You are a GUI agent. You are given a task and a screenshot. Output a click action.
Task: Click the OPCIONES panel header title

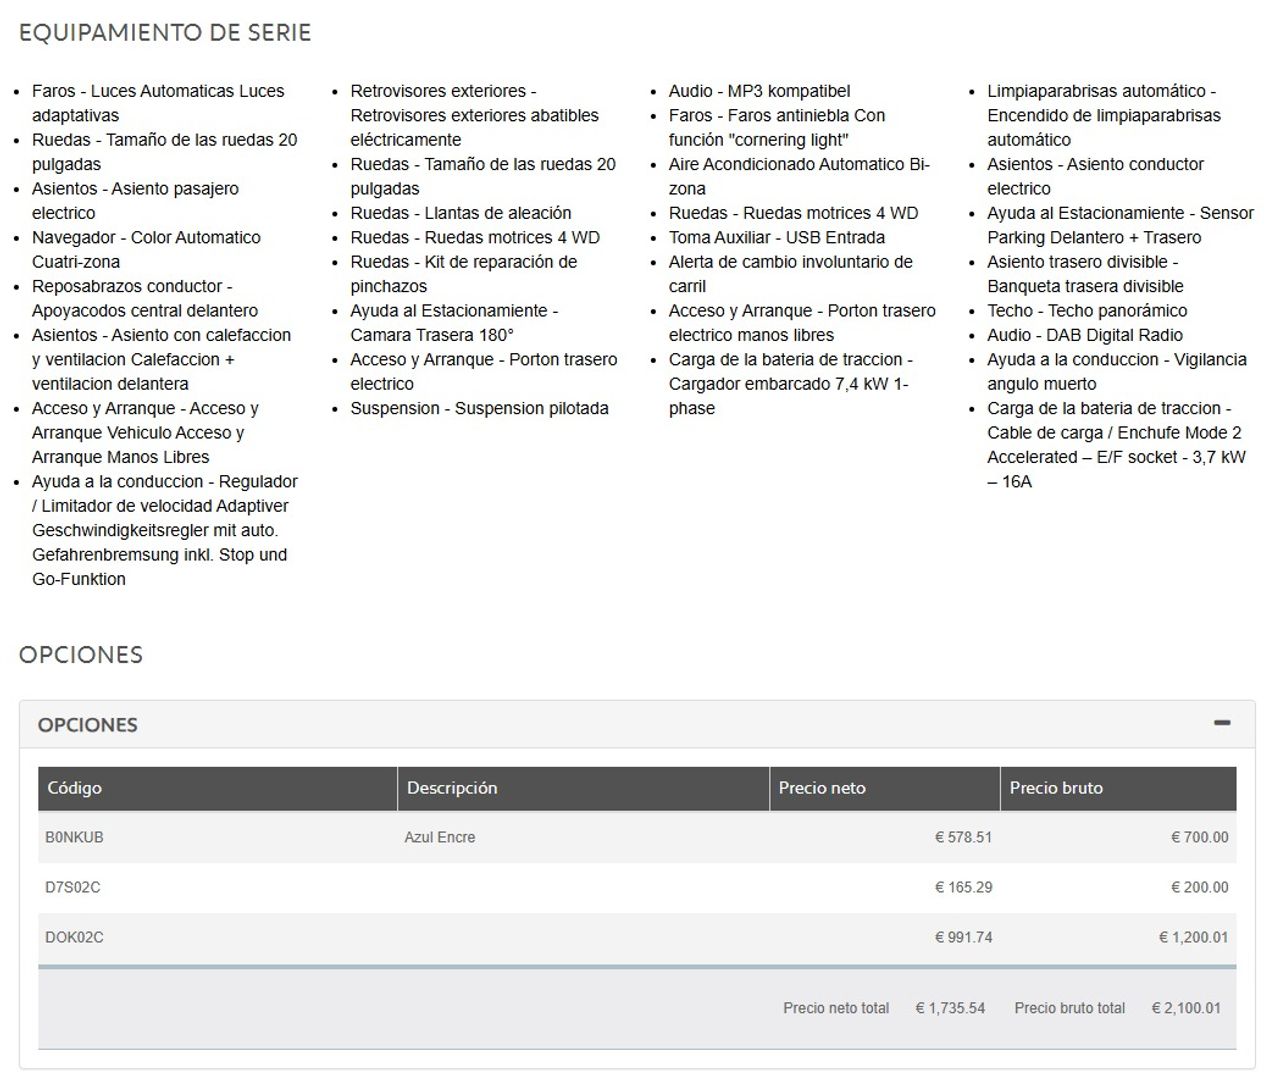(x=88, y=725)
